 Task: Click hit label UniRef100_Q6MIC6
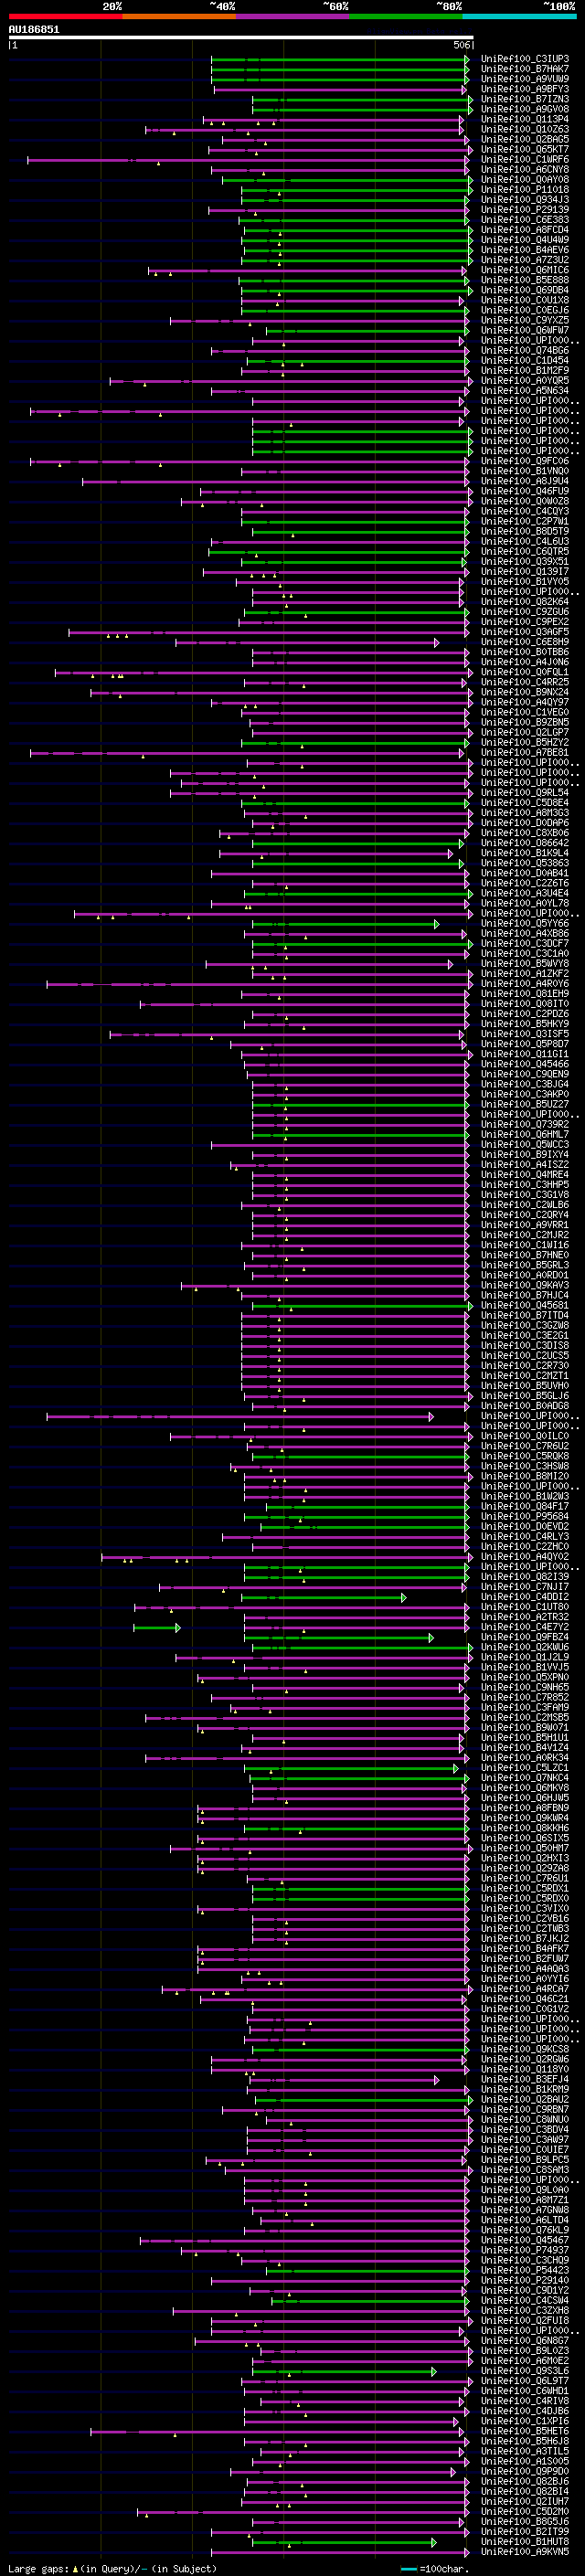click(524, 271)
